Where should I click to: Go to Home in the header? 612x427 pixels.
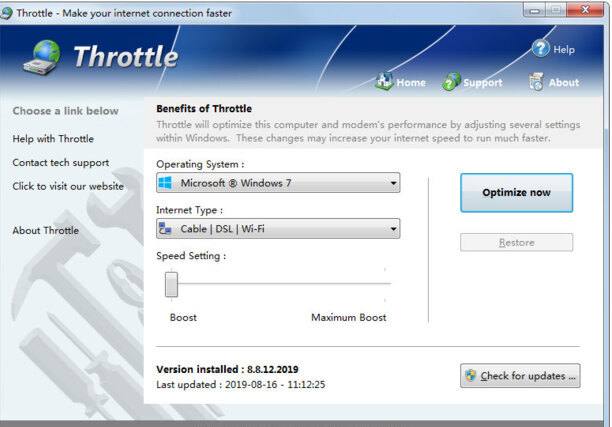tap(411, 83)
